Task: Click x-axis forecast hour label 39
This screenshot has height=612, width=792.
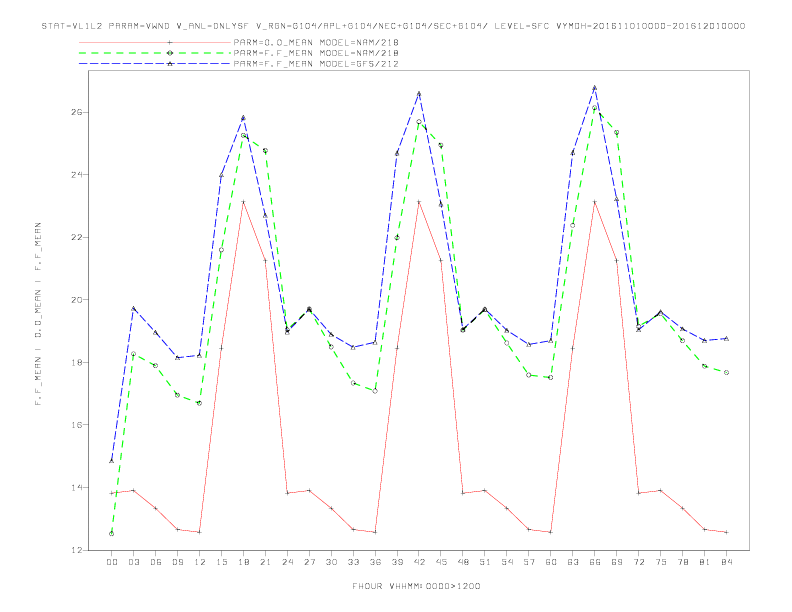Action: [397, 562]
